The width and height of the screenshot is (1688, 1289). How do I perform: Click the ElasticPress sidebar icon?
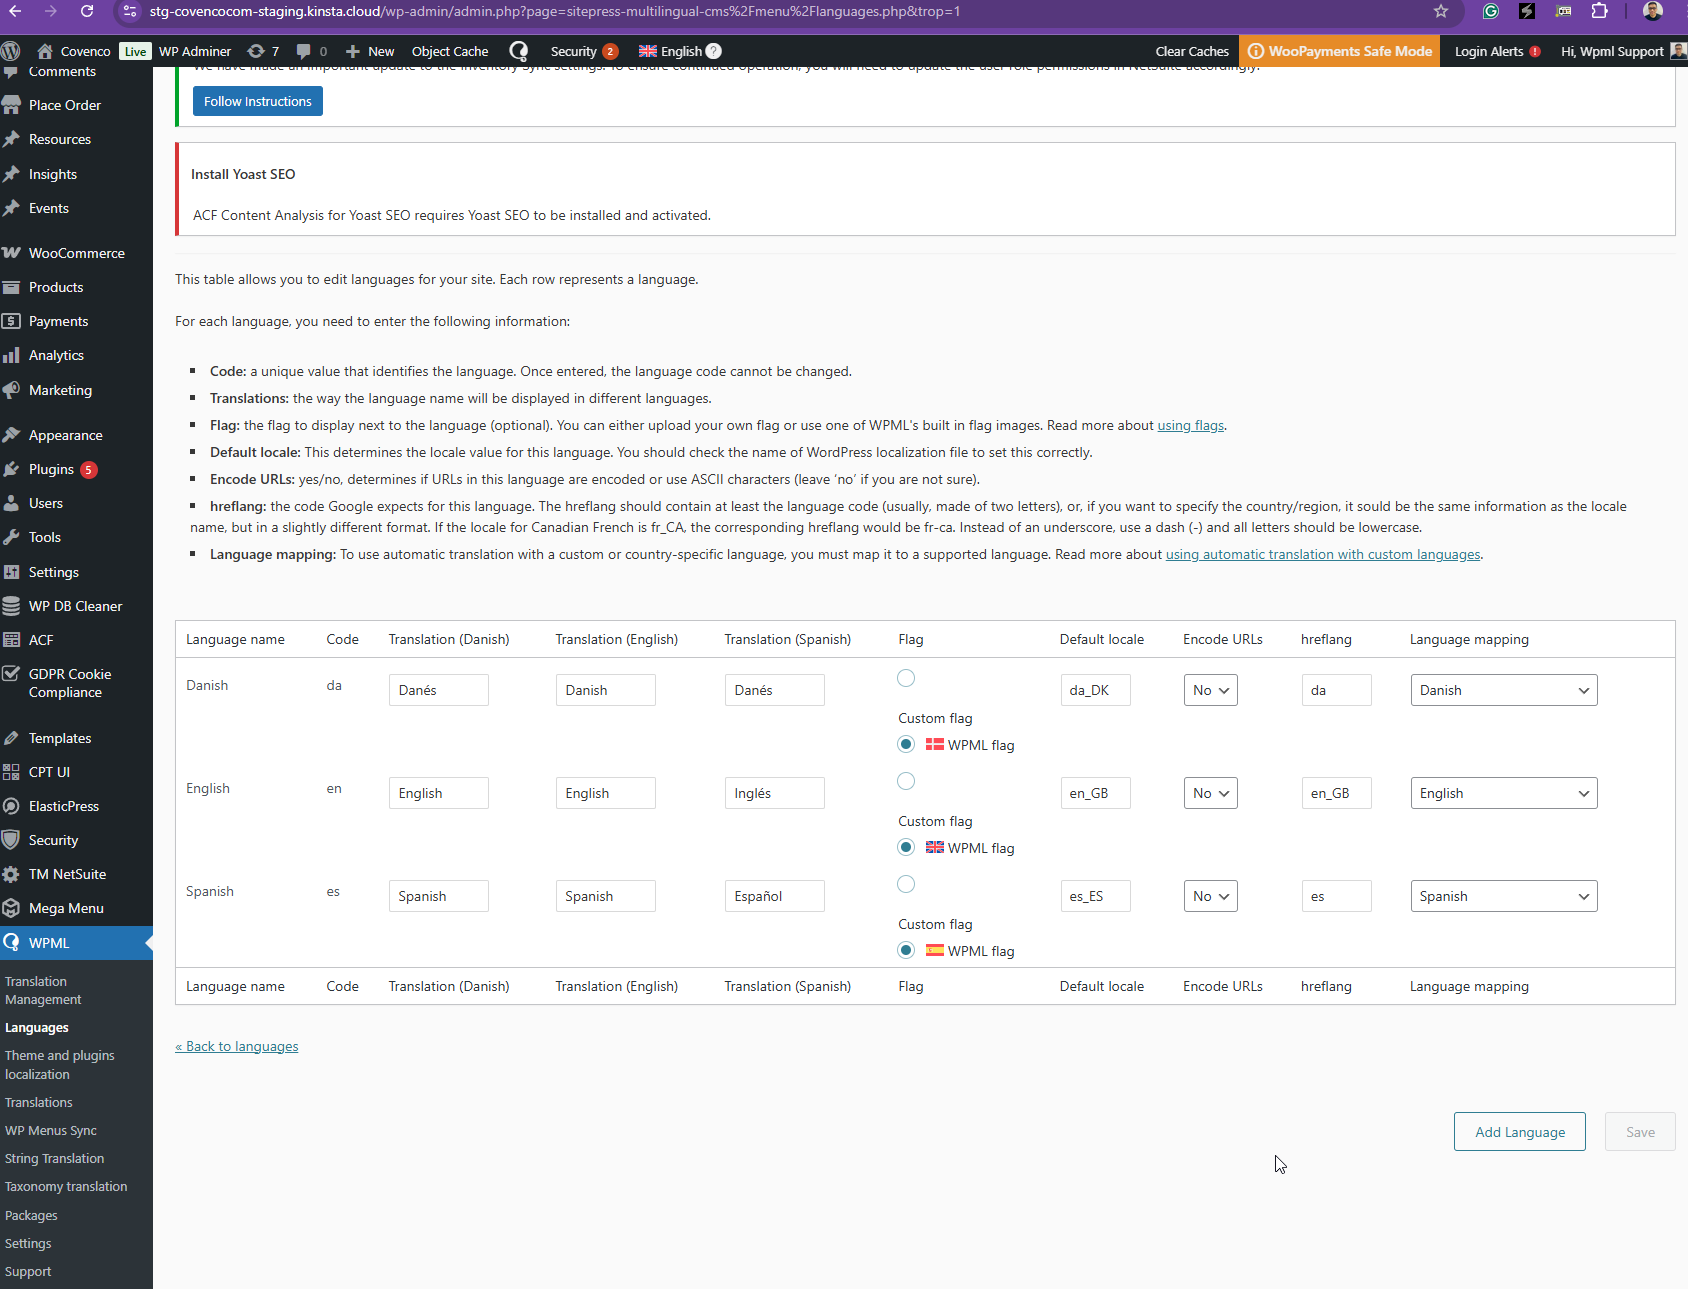(x=11, y=806)
